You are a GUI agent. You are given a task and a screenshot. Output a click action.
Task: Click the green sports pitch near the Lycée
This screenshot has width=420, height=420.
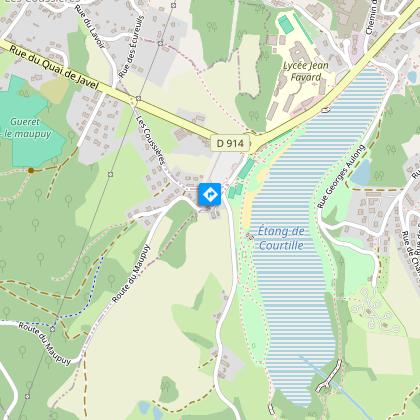285,24
